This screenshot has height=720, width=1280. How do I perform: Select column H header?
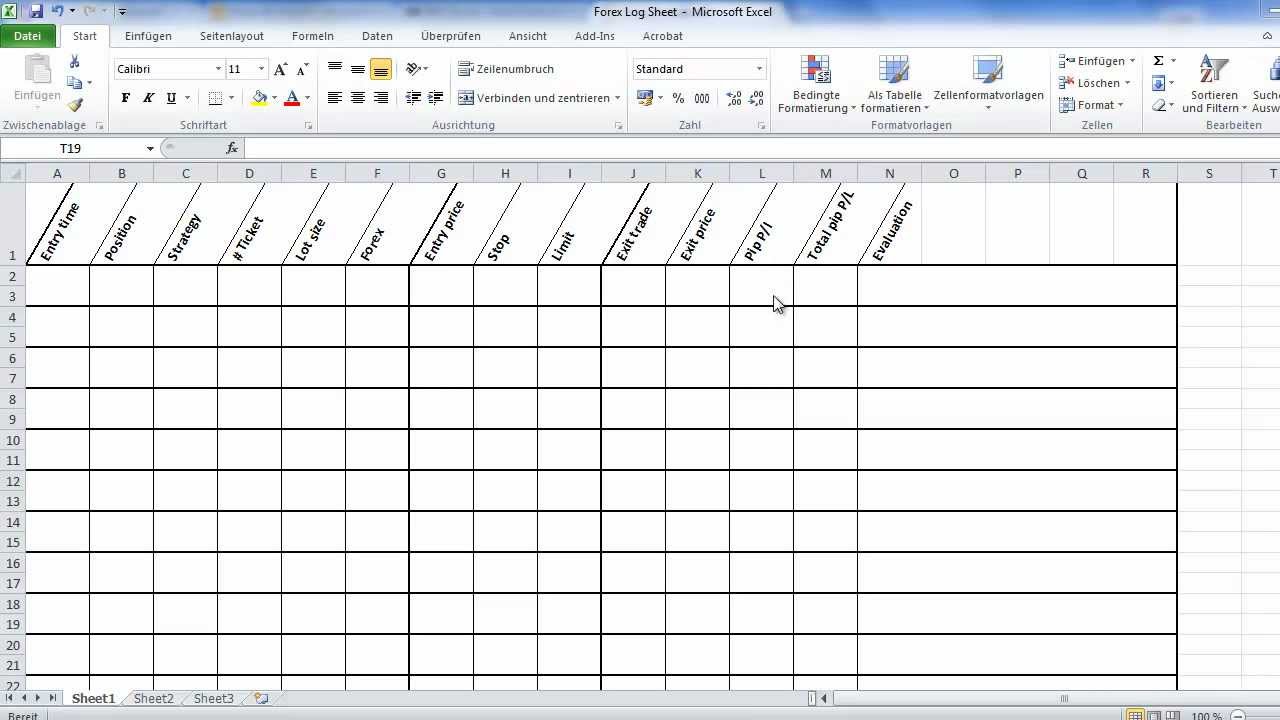click(x=505, y=174)
